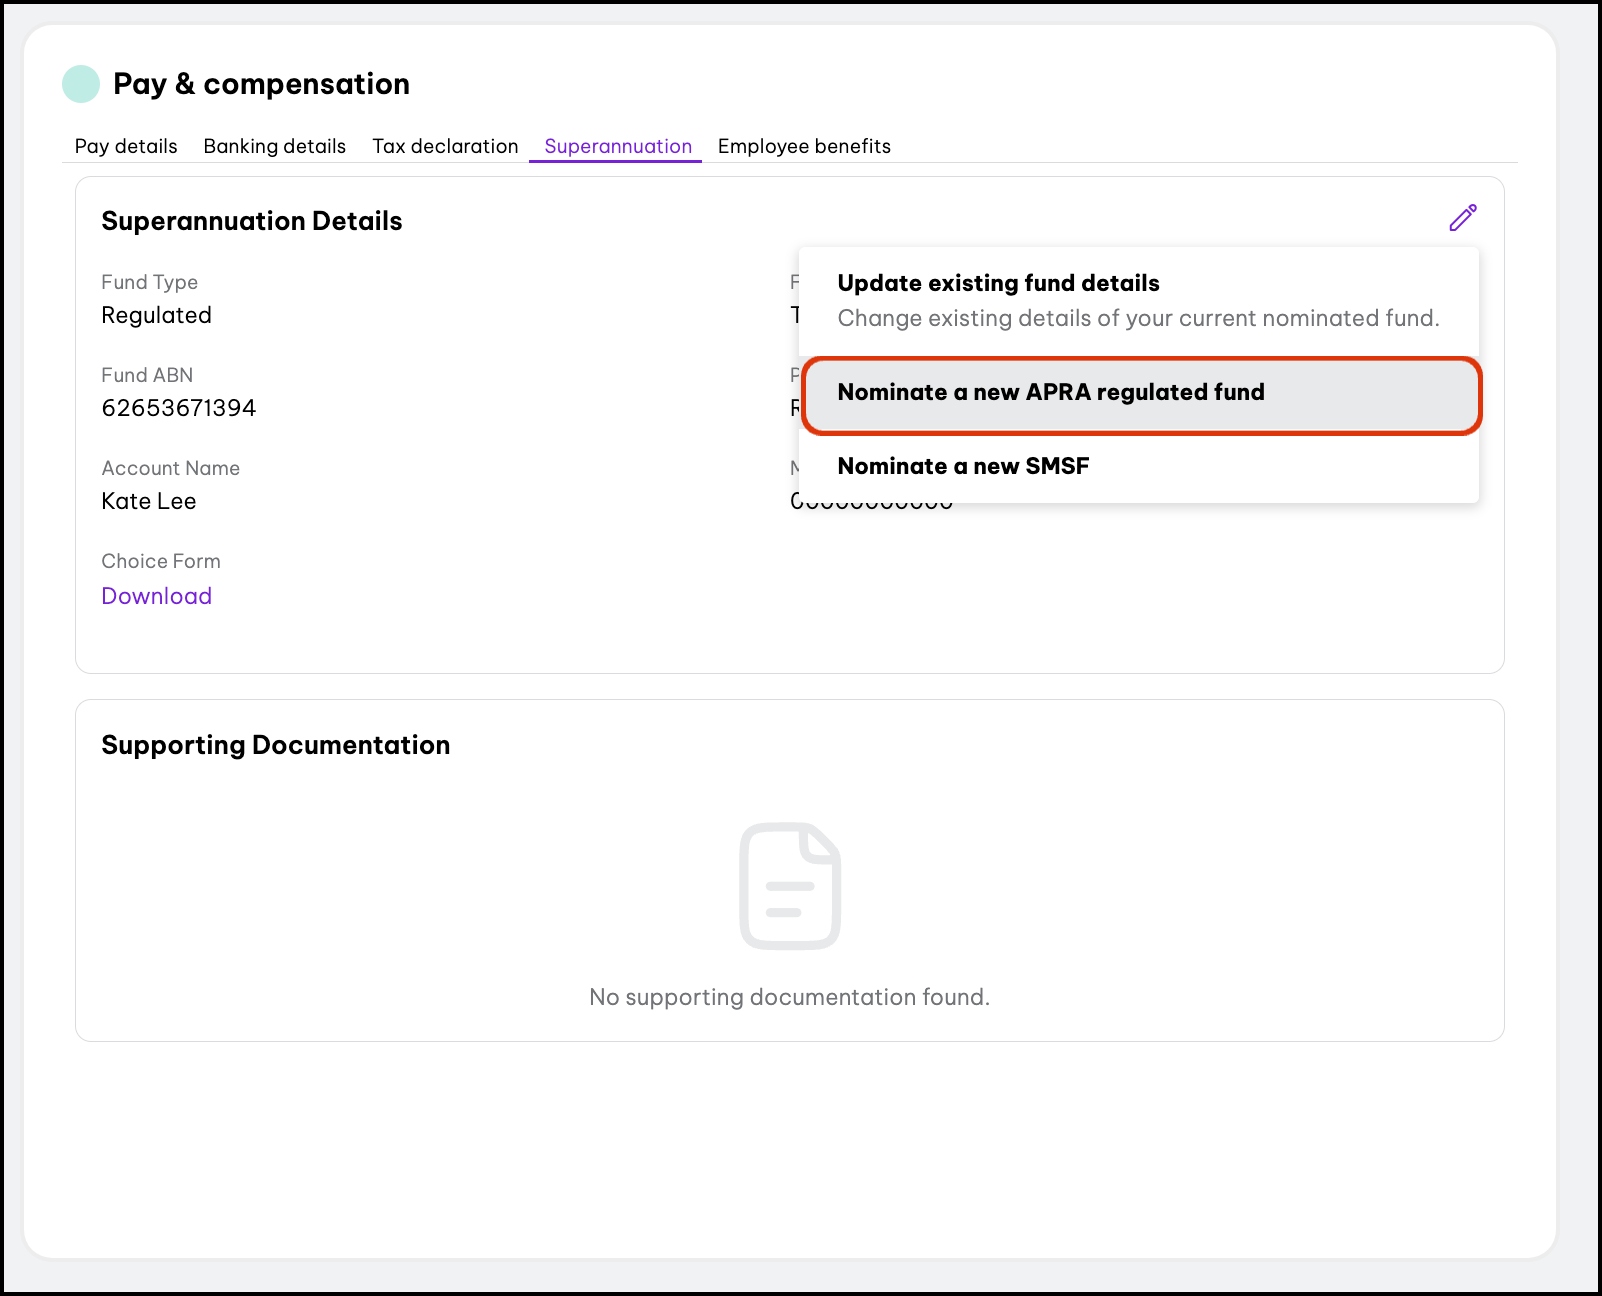Click the account name Kate Lee
The width and height of the screenshot is (1602, 1296).
[148, 501]
